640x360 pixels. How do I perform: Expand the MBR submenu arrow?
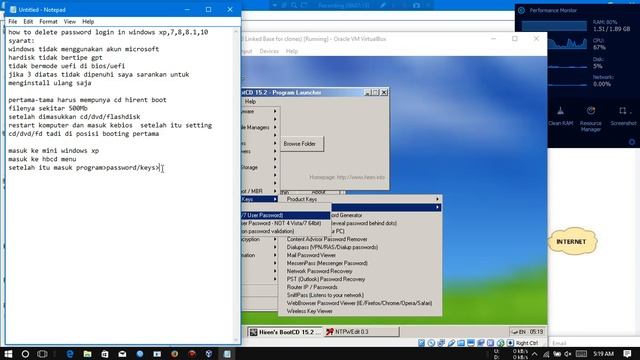click(x=275, y=191)
